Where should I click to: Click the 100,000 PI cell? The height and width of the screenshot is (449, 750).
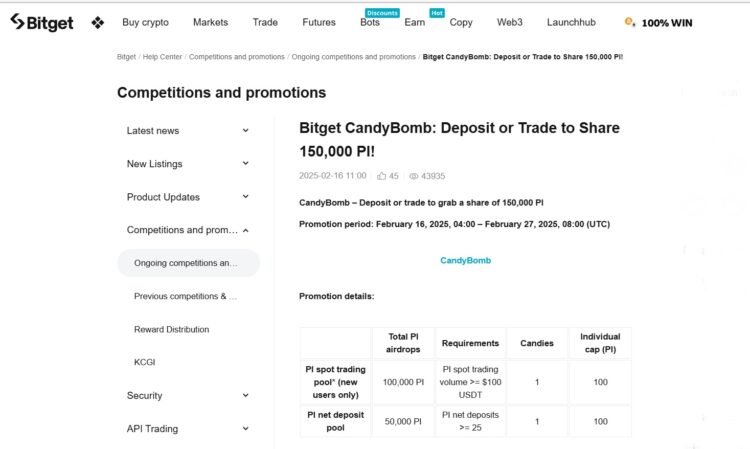click(403, 382)
